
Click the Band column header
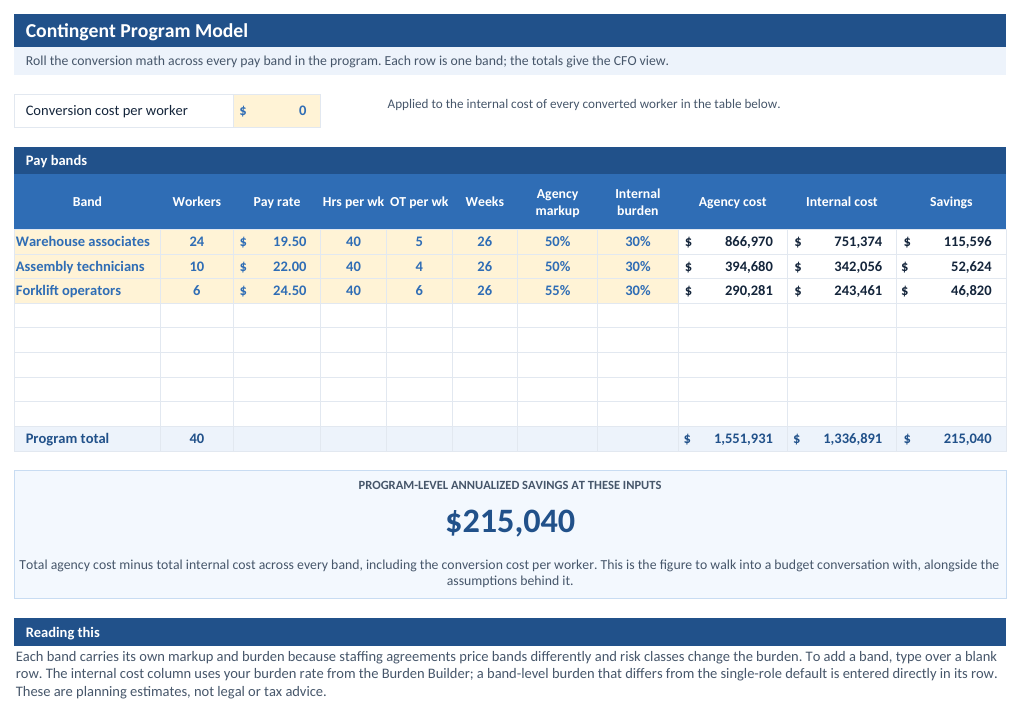pyautogui.click(x=87, y=202)
